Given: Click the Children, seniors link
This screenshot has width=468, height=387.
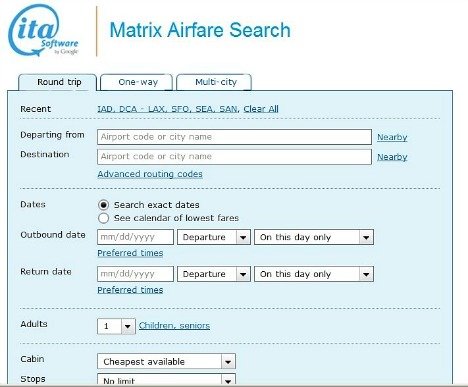Looking at the screenshot, I should (x=174, y=326).
